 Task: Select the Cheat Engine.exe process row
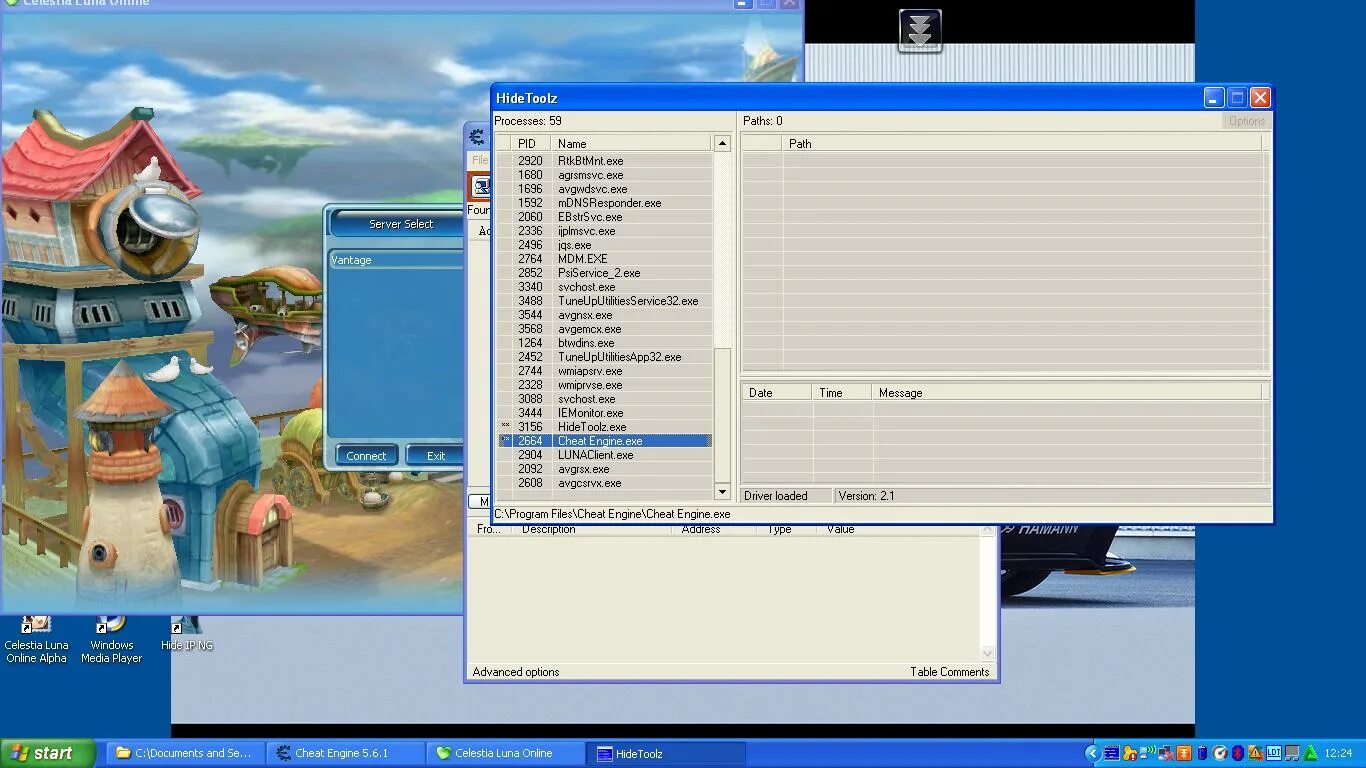[x=604, y=441]
